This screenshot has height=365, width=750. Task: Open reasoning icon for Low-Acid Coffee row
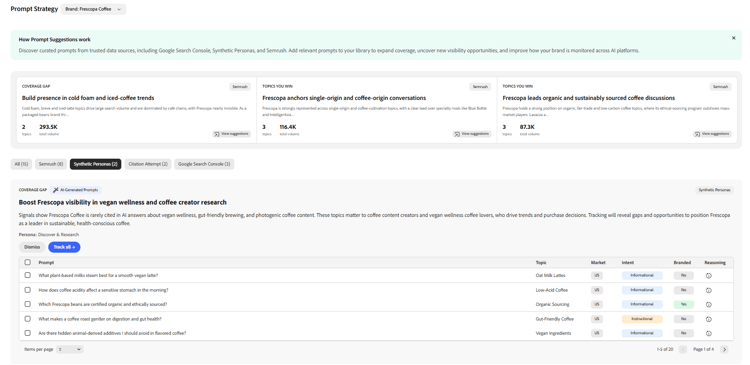[x=709, y=290]
